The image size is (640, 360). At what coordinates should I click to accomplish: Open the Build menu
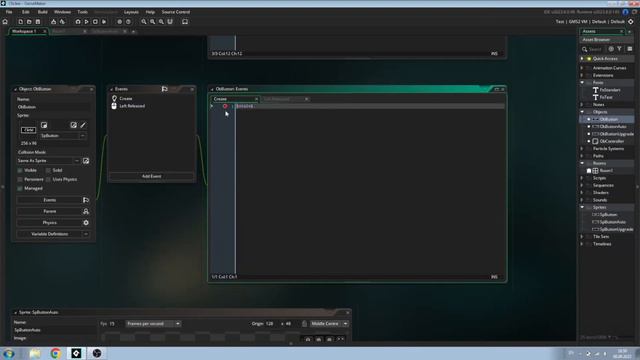(x=42, y=12)
